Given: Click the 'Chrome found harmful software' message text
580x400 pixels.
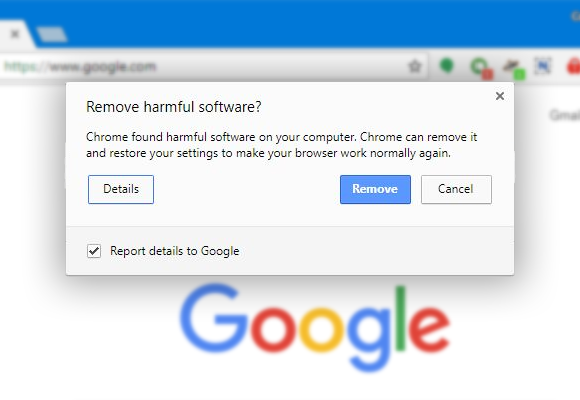Looking at the screenshot, I should pyautogui.click(x=281, y=145).
